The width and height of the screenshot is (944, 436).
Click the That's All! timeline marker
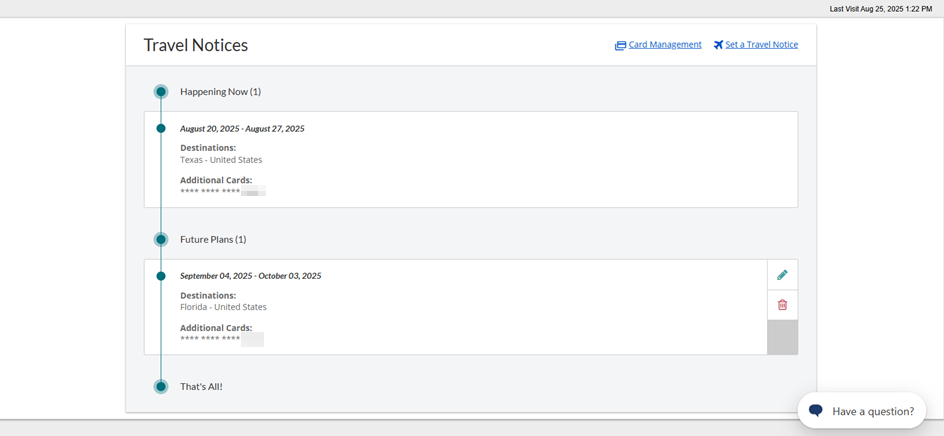161,387
